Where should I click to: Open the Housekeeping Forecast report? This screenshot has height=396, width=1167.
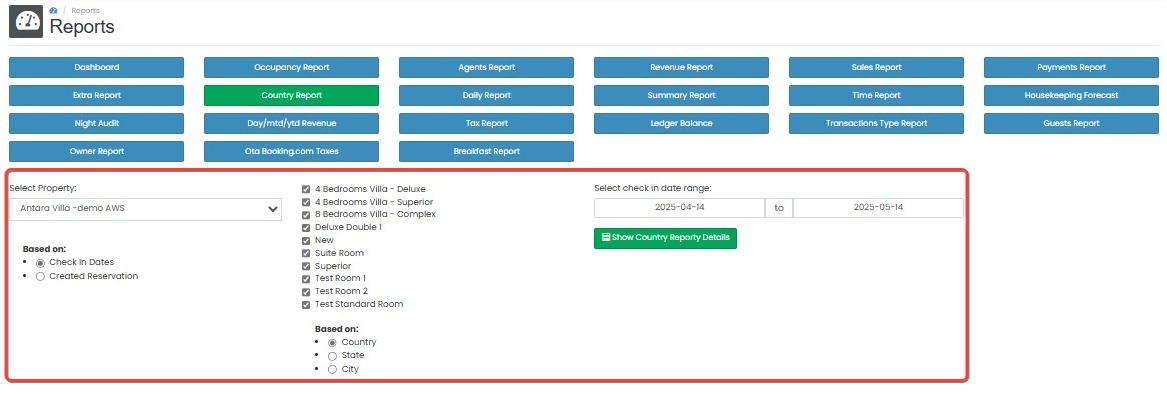[1071, 95]
